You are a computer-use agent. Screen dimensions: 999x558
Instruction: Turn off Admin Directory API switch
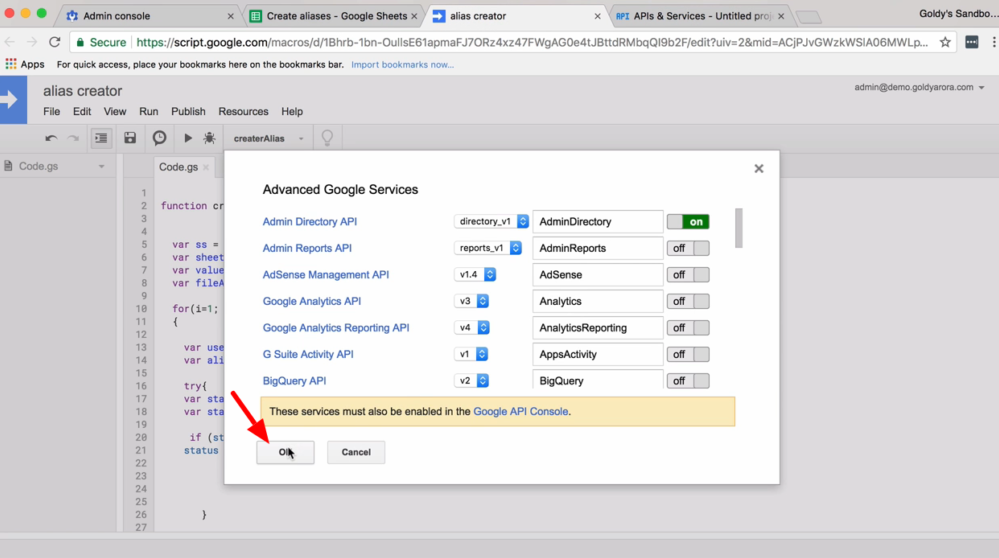(688, 222)
